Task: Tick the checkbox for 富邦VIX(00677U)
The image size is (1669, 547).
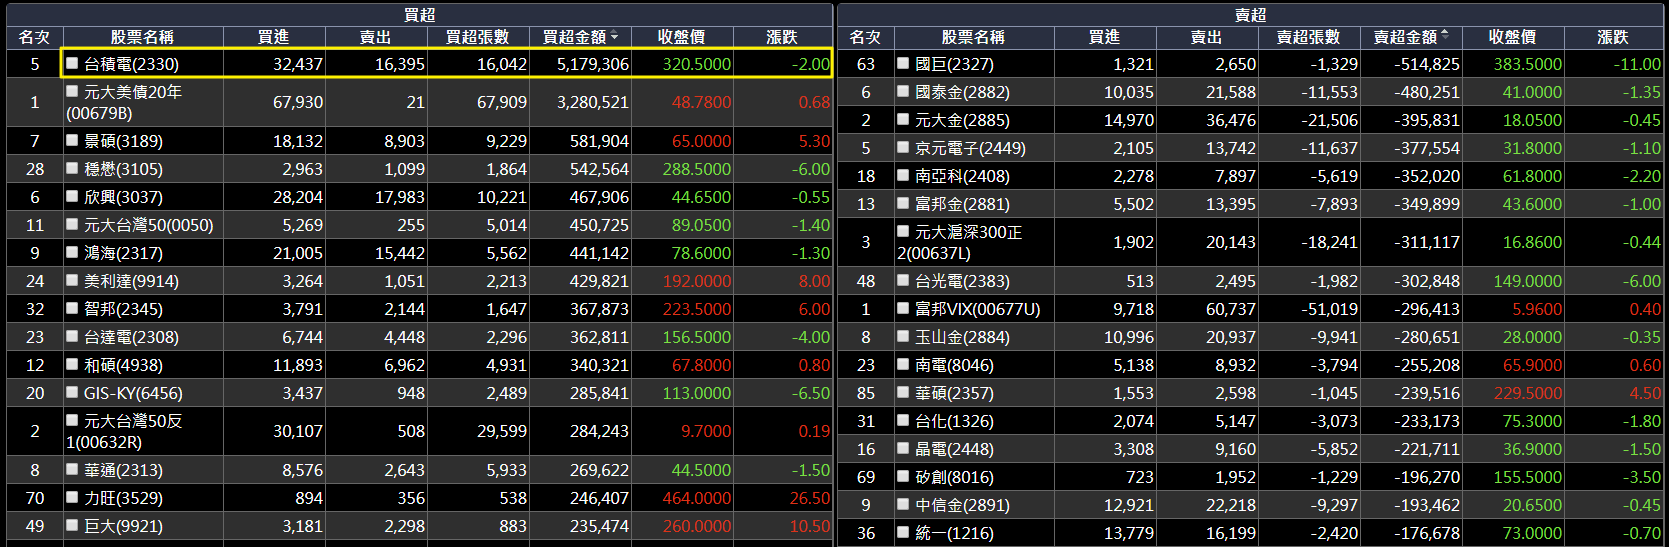Action: tap(903, 309)
